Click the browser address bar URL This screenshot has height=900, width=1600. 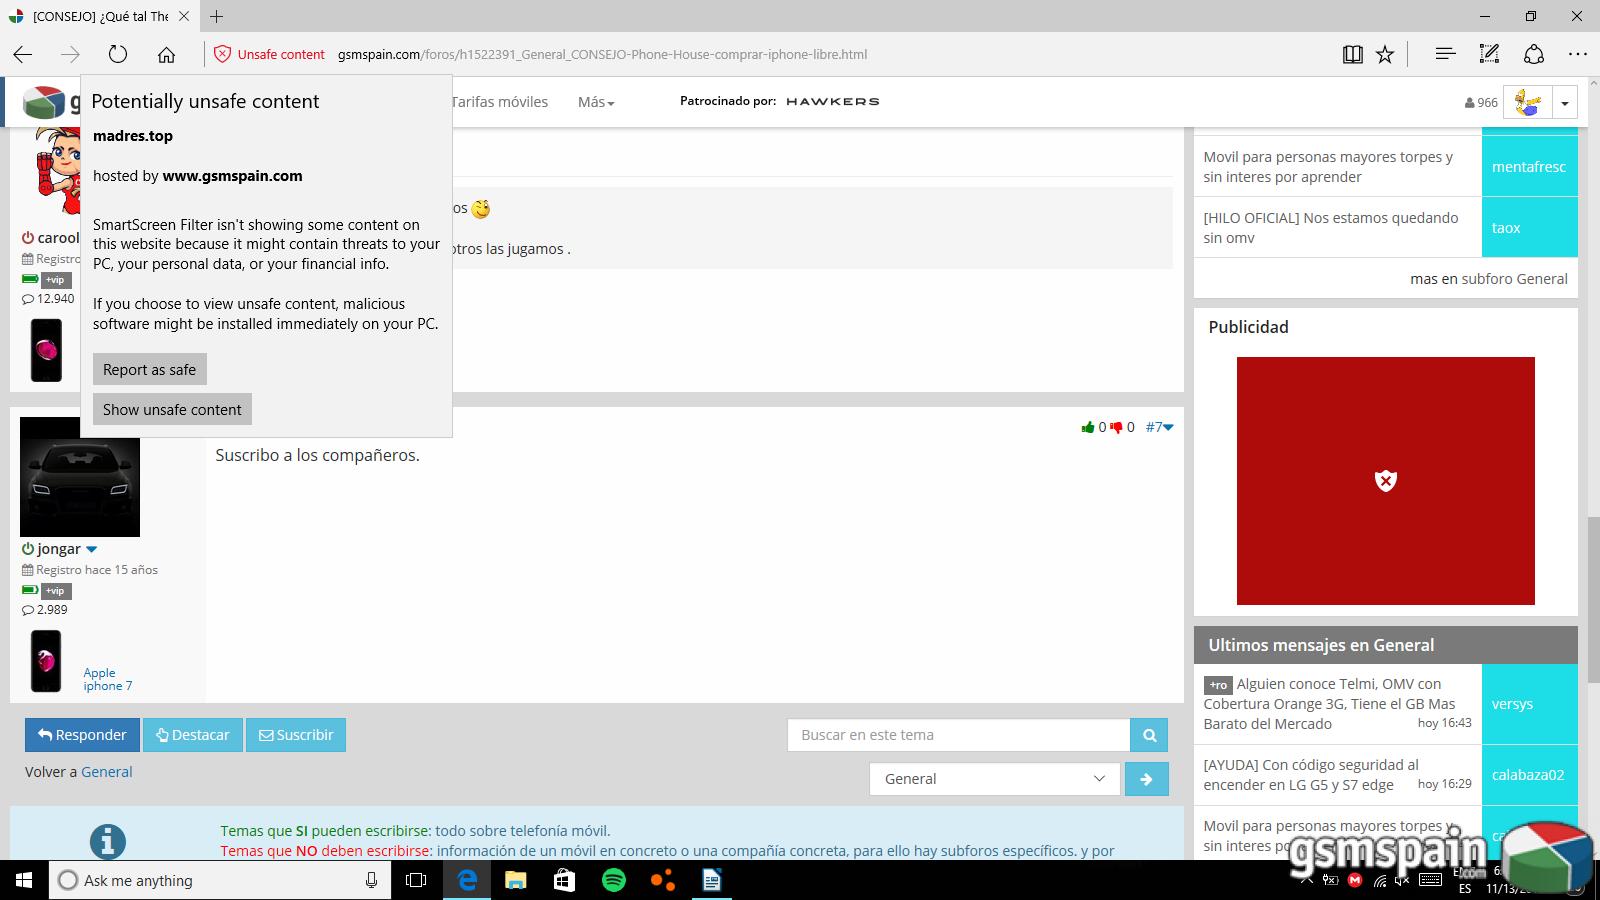602,54
